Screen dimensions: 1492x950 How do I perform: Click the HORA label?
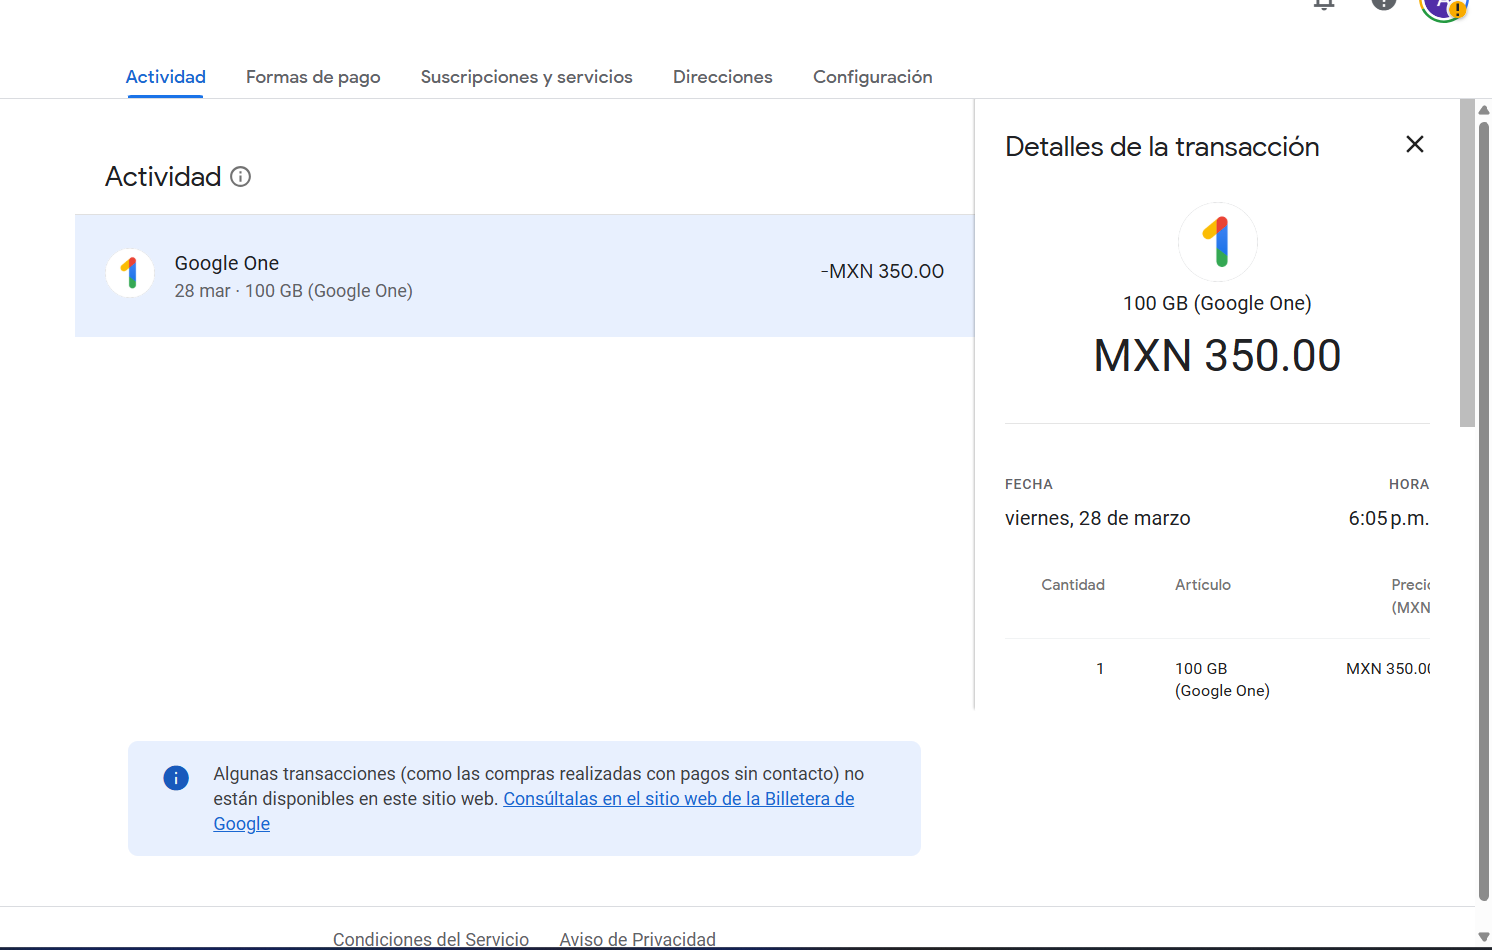click(x=1409, y=484)
